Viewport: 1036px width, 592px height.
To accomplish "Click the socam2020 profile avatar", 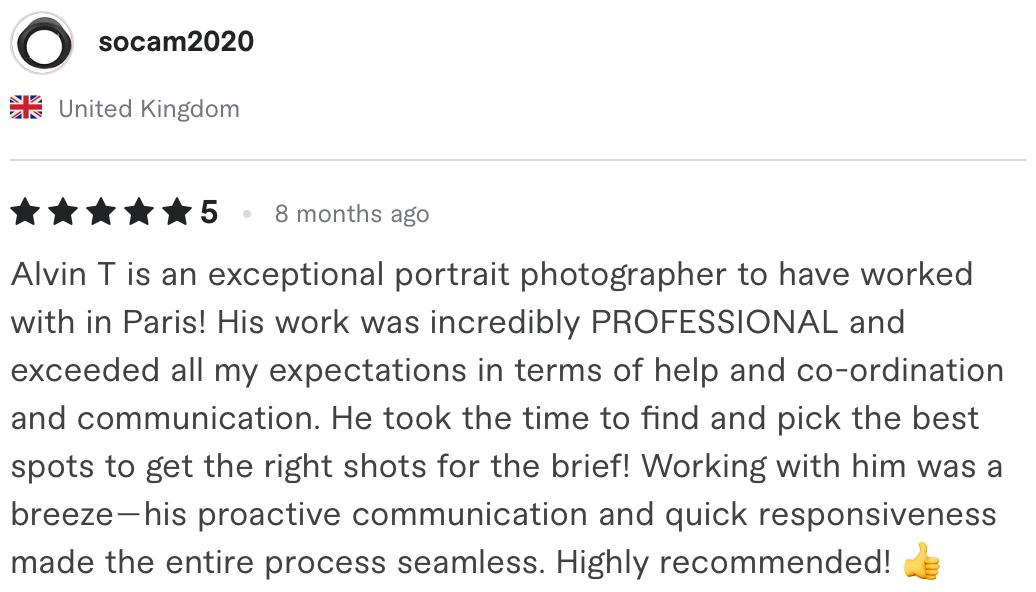I will [x=42, y=43].
